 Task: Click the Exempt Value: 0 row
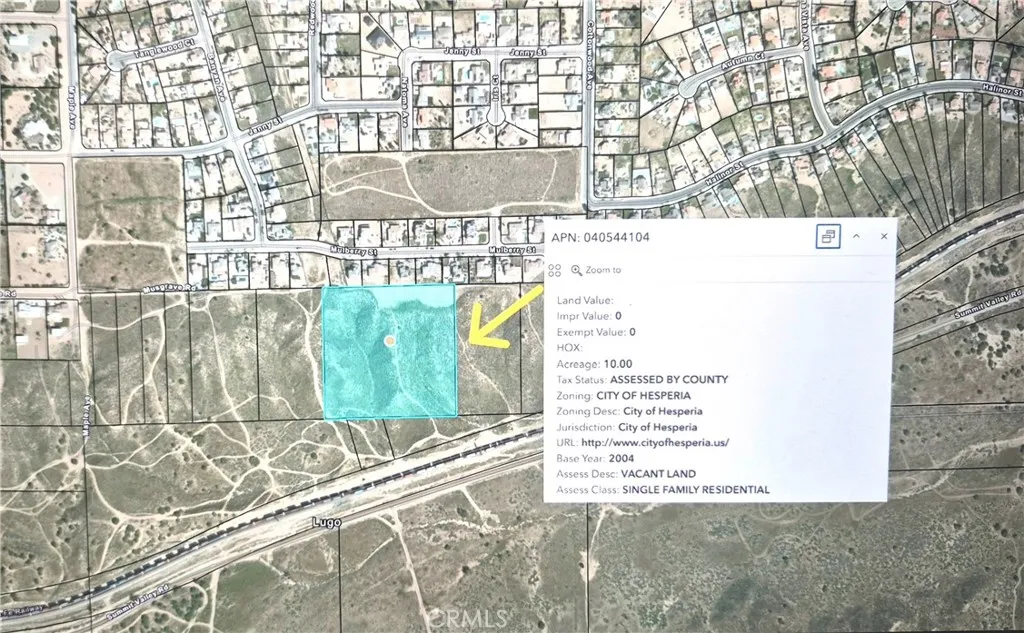(x=596, y=332)
